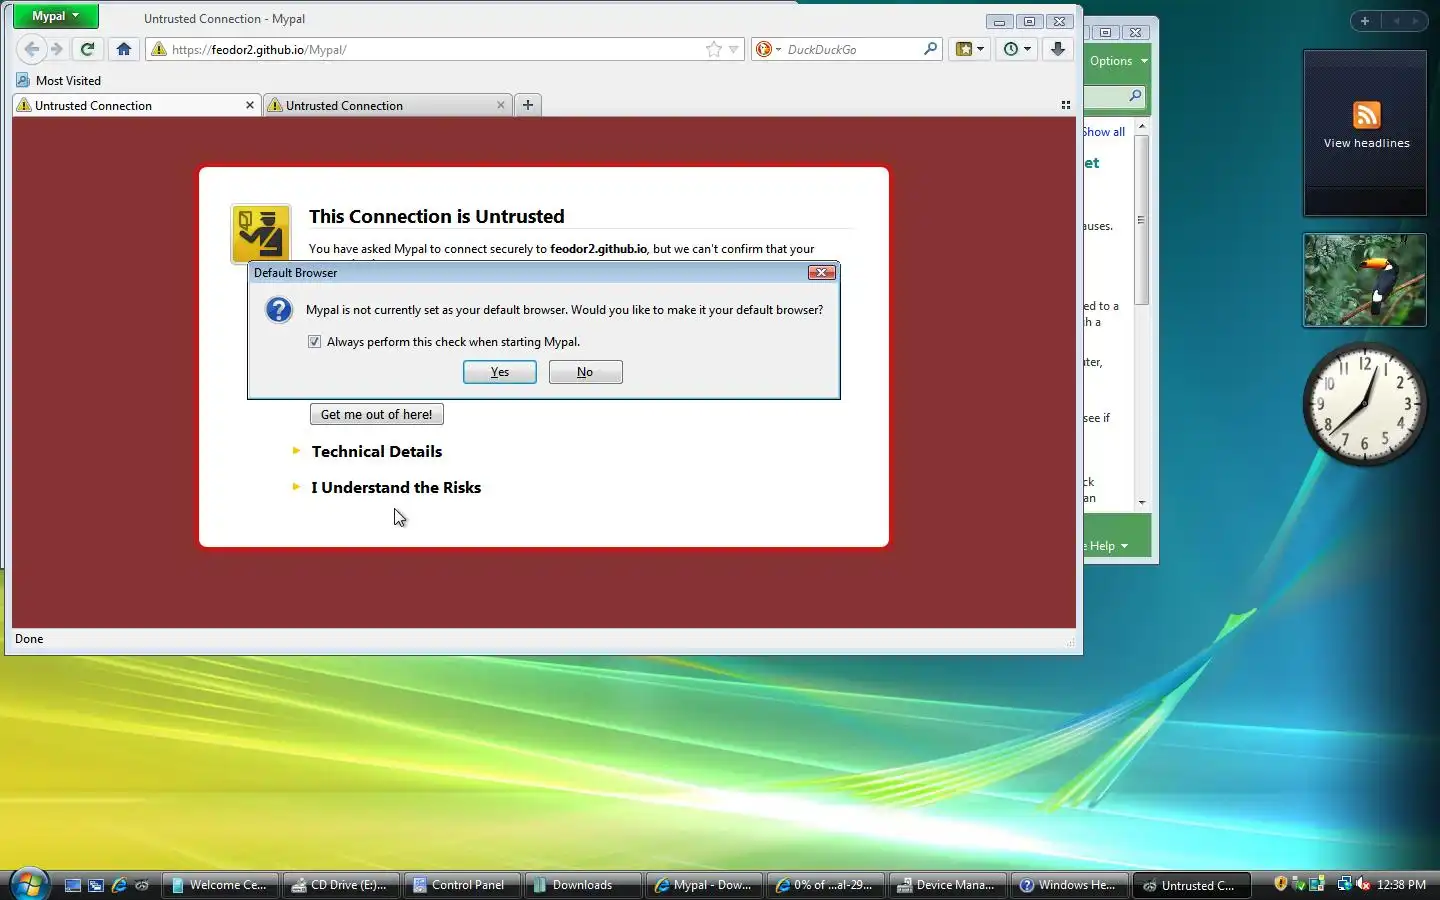This screenshot has width=1440, height=900.
Task: Click Switch between windows quick launch icon
Action: [x=96, y=885]
